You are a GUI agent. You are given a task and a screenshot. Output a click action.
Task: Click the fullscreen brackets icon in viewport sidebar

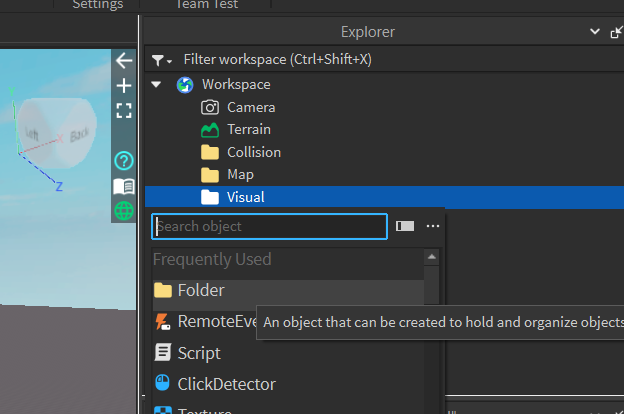click(x=124, y=111)
